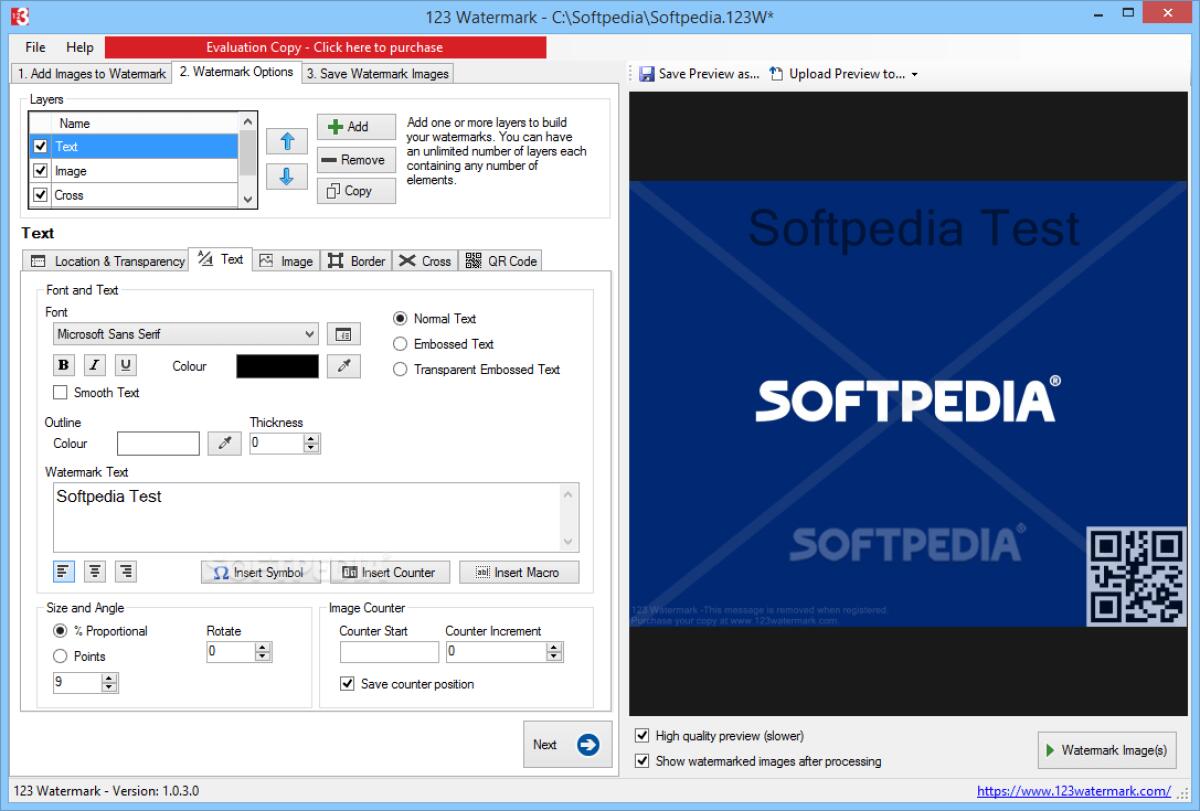
Task: Switch to the QR Code tab
Action: click(500, 260)
